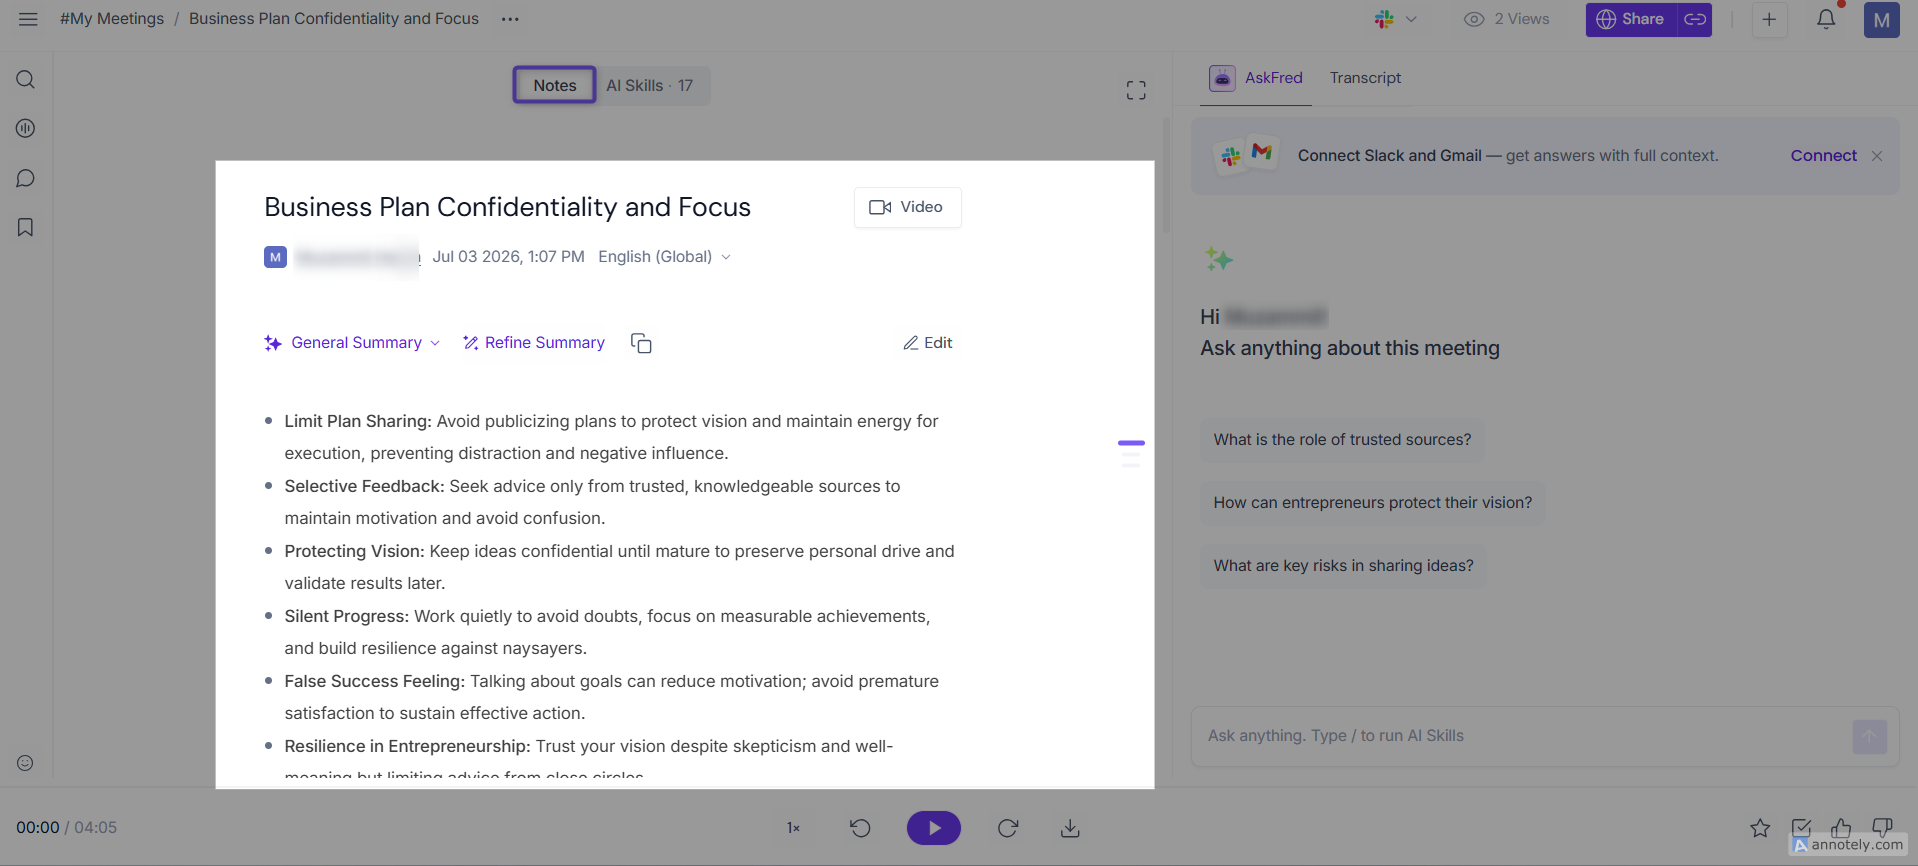This screenshot has width=1918, height=866.
Task: Click the Connect link for Slack and Gmail
Action: coord(1823,156)
